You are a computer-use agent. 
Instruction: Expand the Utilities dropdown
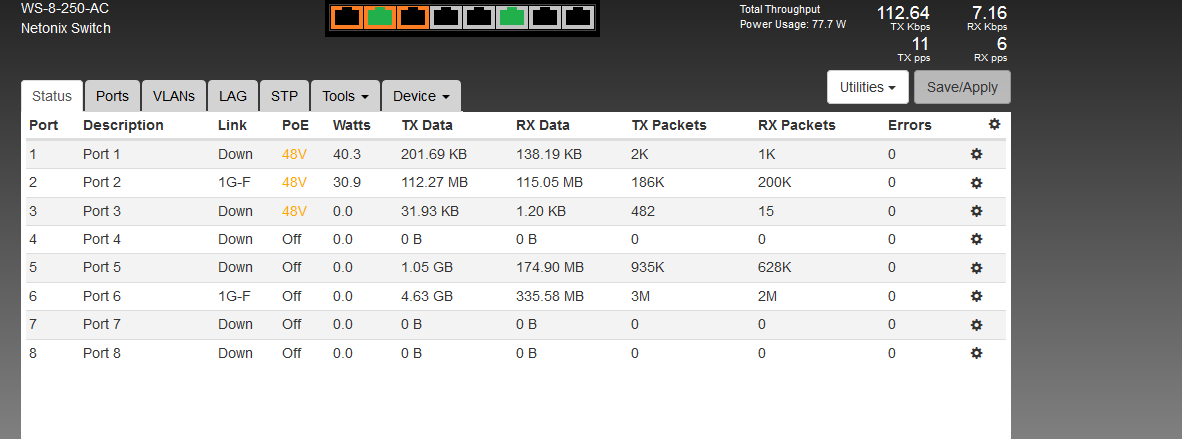click(x=867, y=87)
